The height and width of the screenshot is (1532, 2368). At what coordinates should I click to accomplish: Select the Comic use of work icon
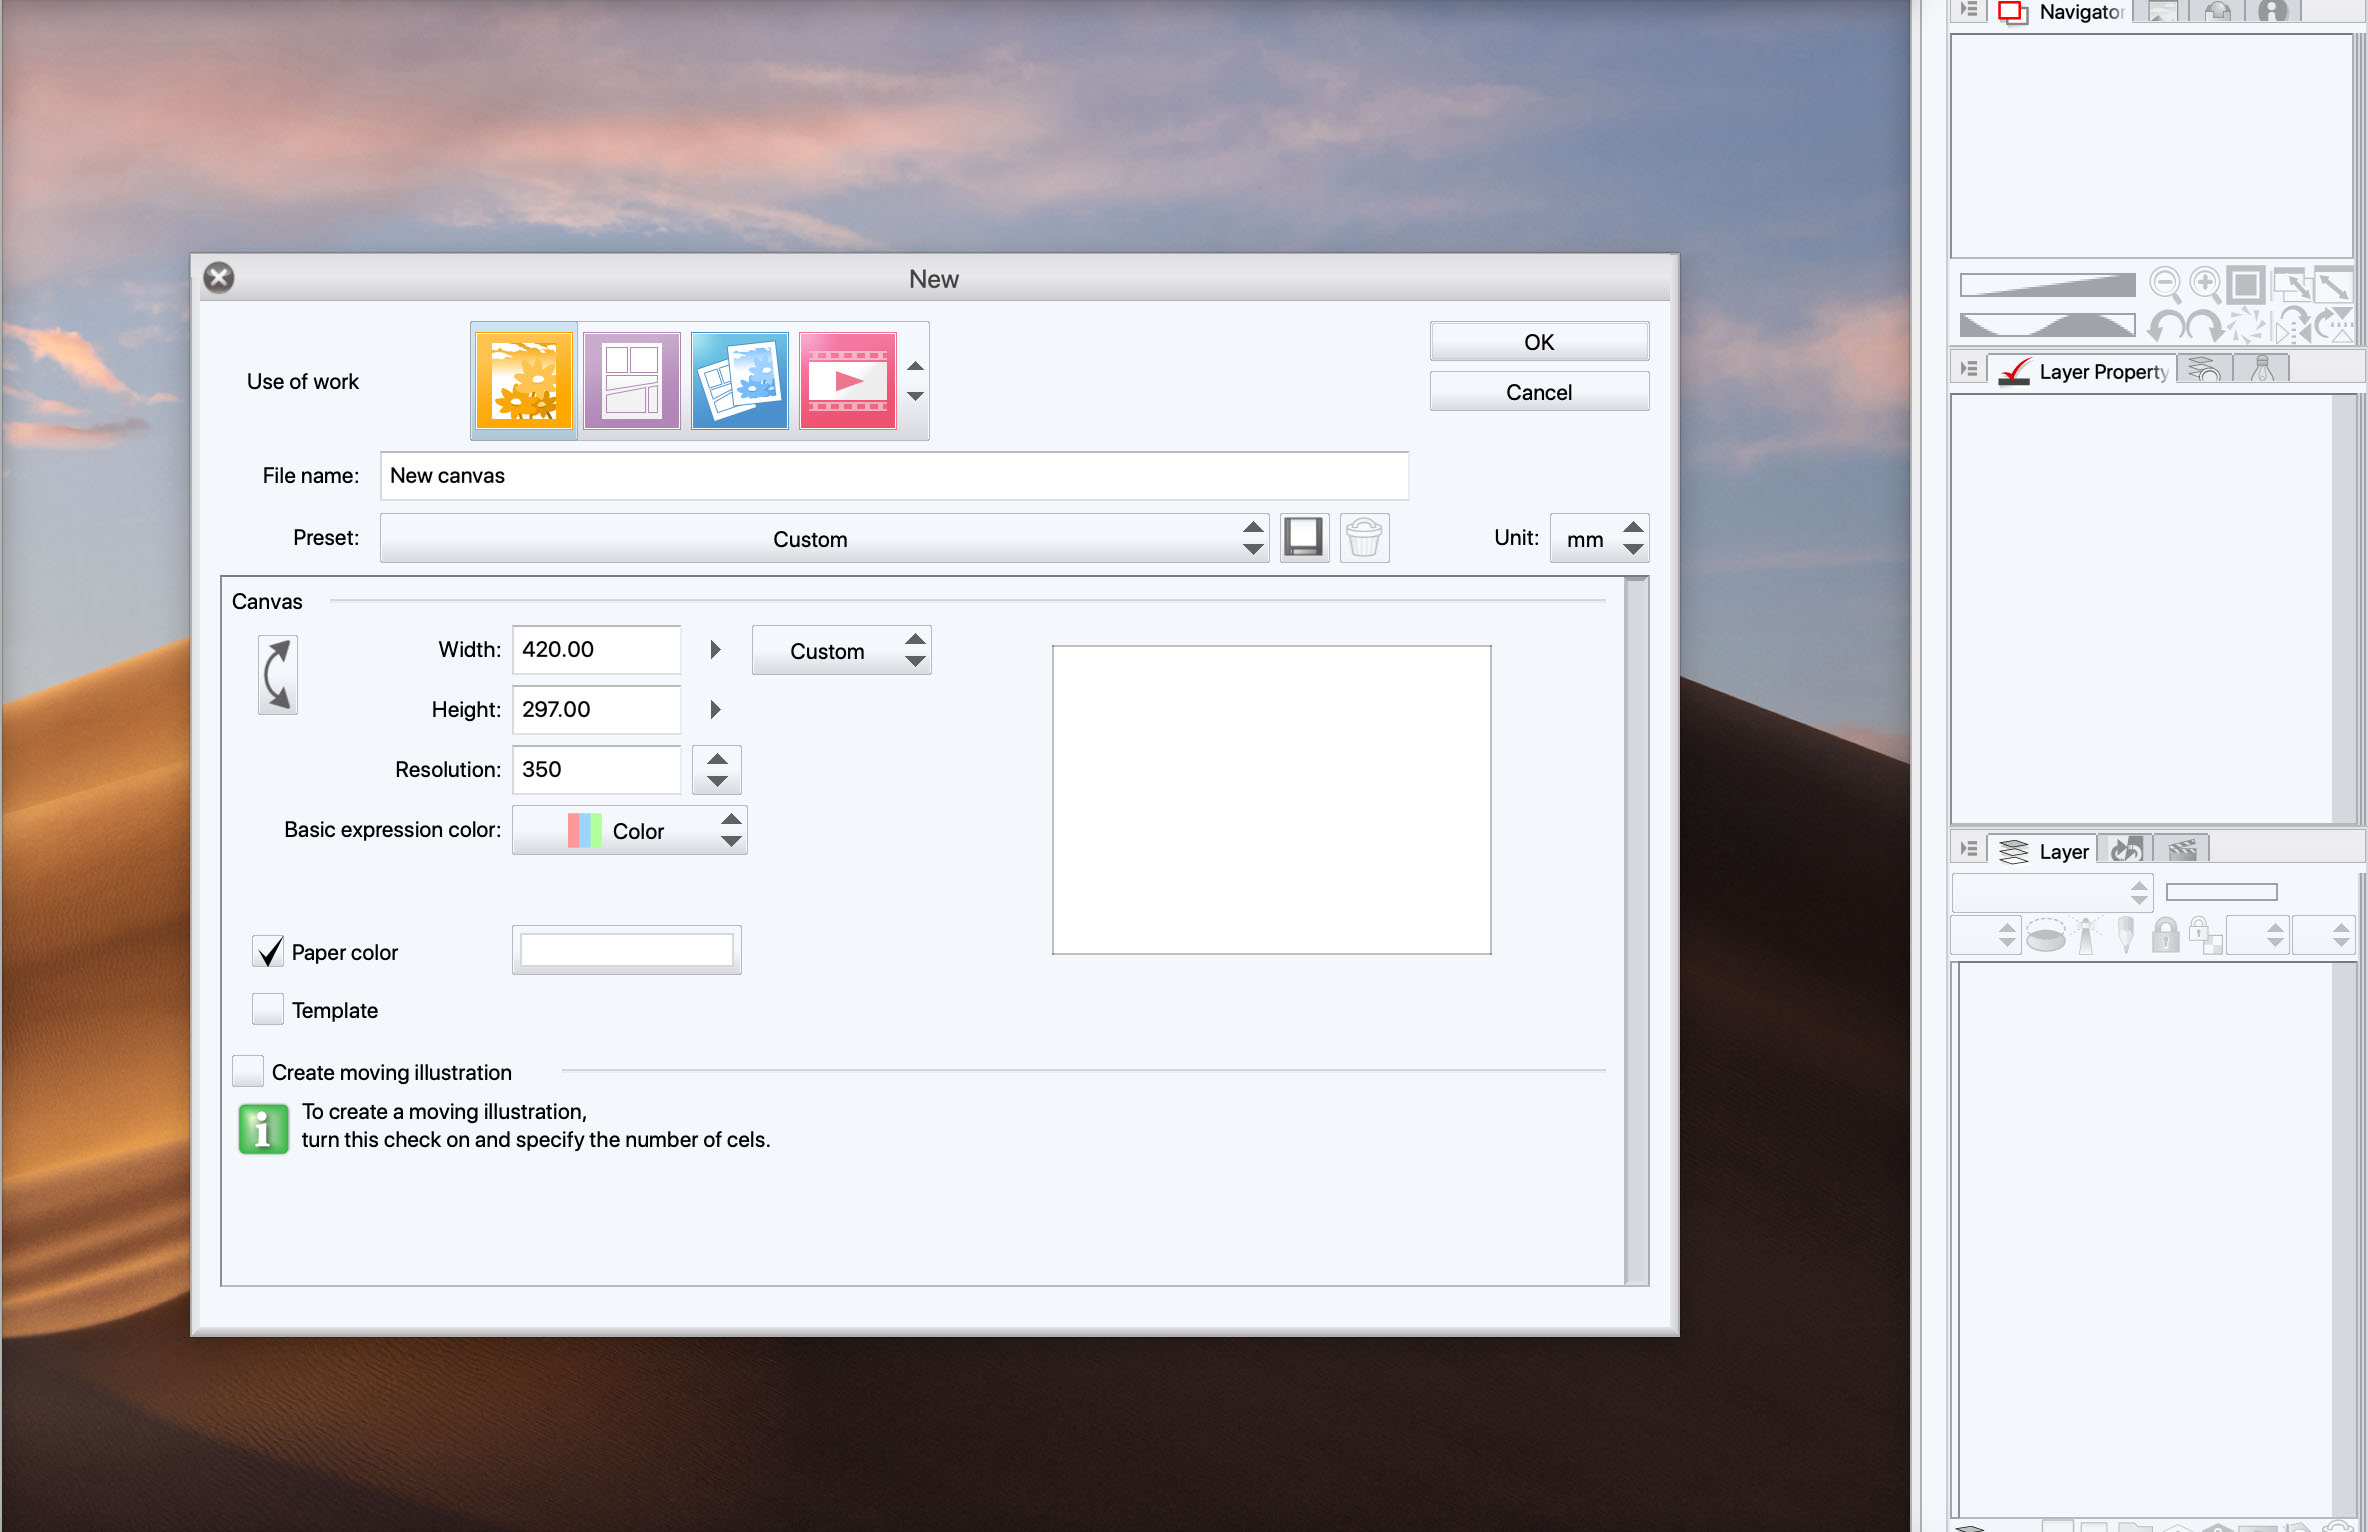tap(631, 381)
